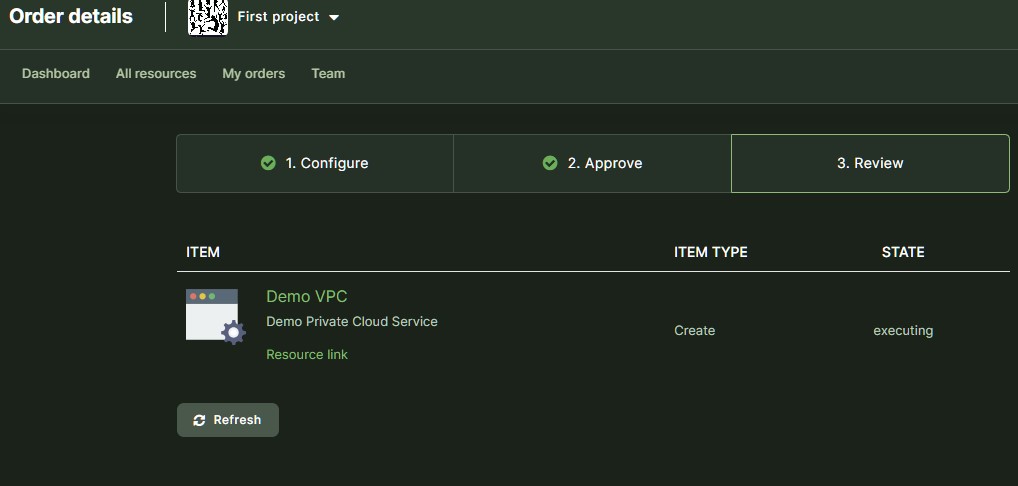Switch to the 1. Configure step
This screenshot has height=486, width=1018.
tap(326, 163)
